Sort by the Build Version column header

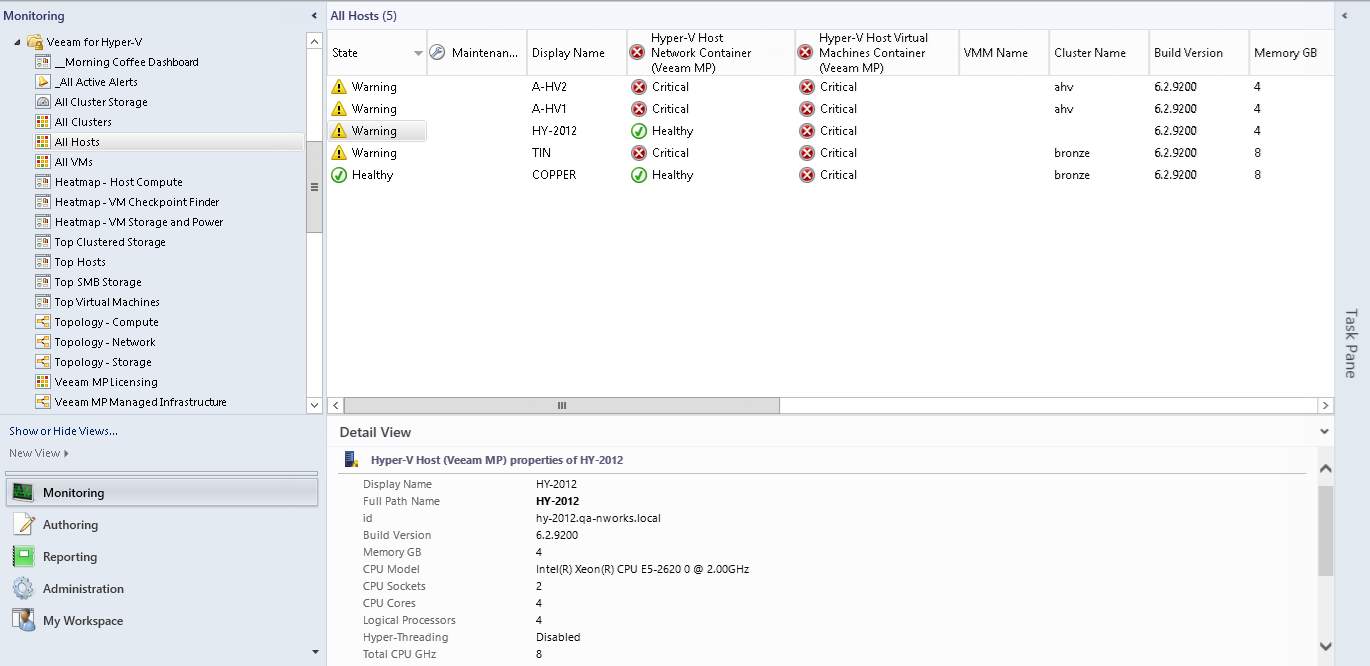coord(1199,53)
